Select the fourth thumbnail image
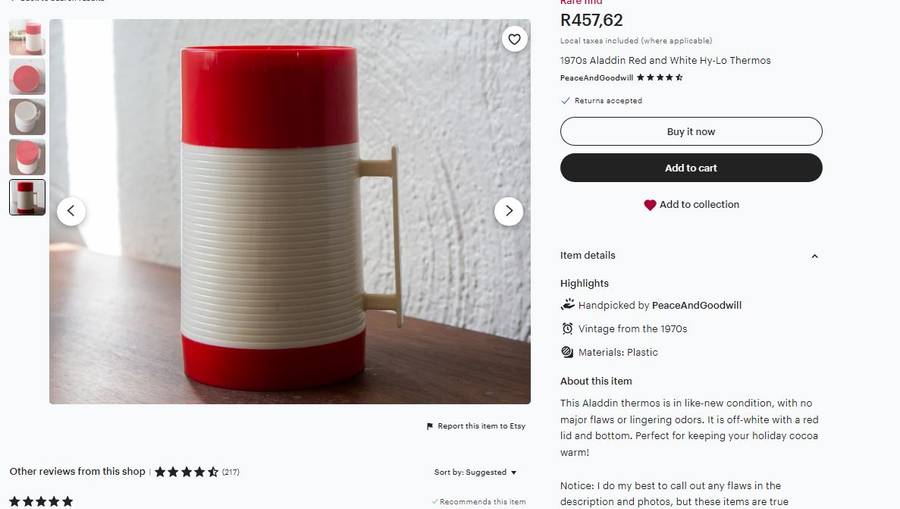 click(27, 157)
